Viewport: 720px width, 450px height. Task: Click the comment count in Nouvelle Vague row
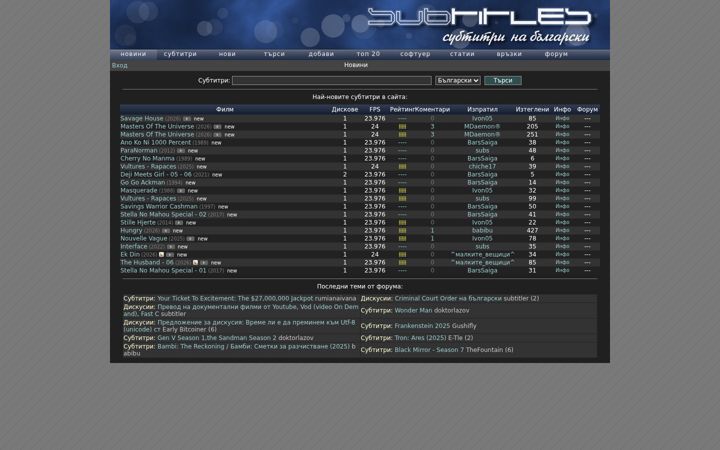pyautogui.click(x=432, y=239)
